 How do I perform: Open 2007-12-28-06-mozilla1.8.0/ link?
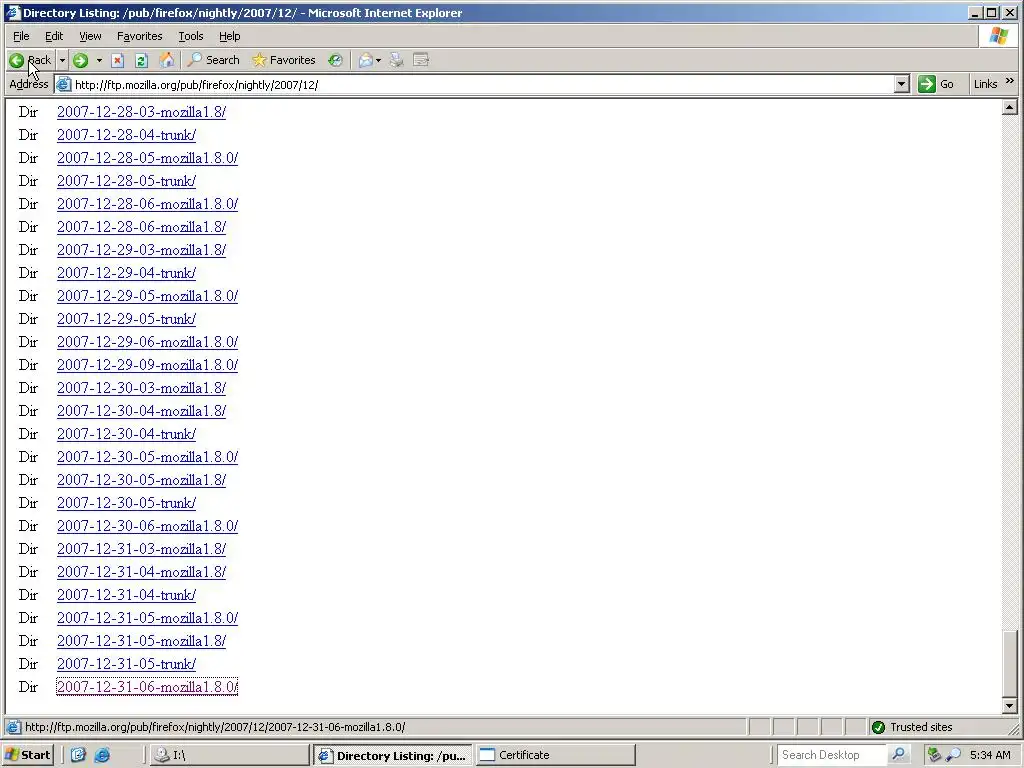pyautogui.click(x=147, y=204)
